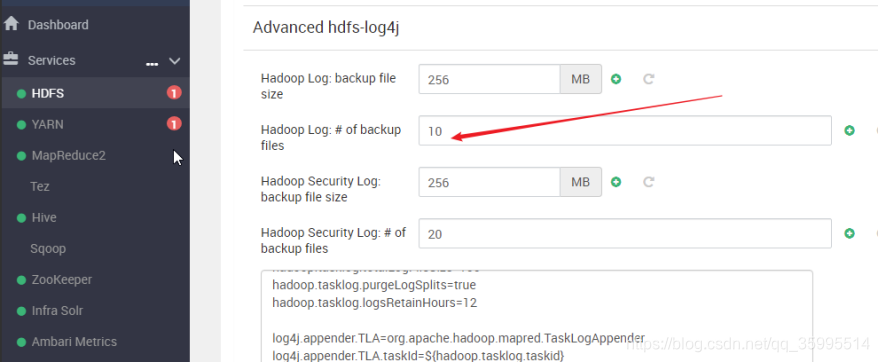Go to the ZooKeeper service page

[x=62, y=280]
